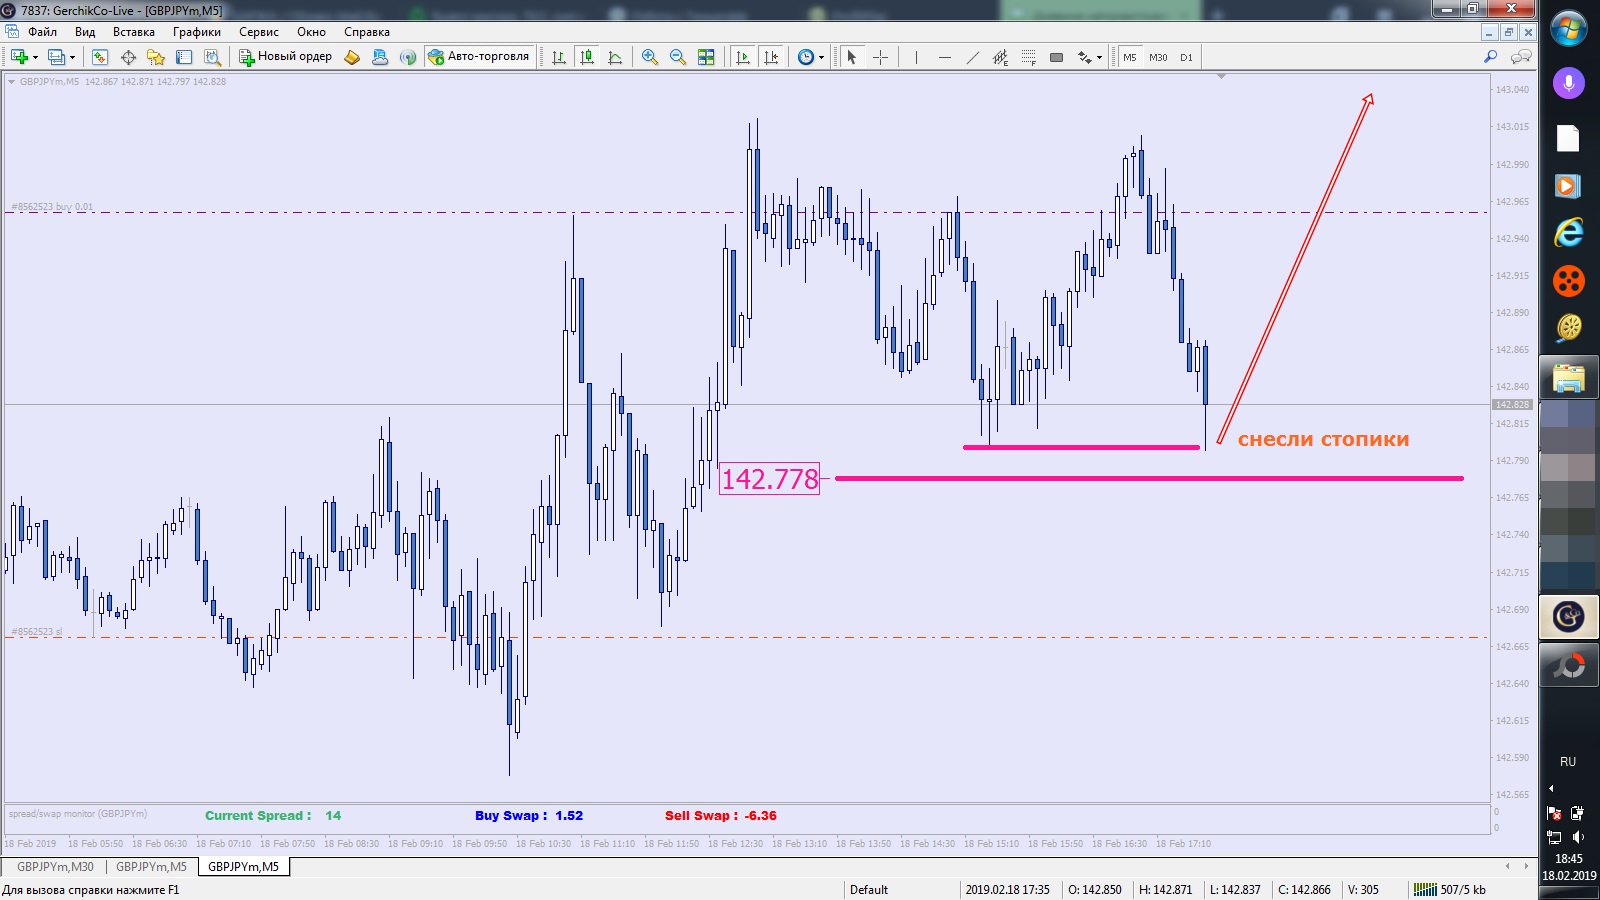
Task: Tile chart windows
Action: pos(706,57)
